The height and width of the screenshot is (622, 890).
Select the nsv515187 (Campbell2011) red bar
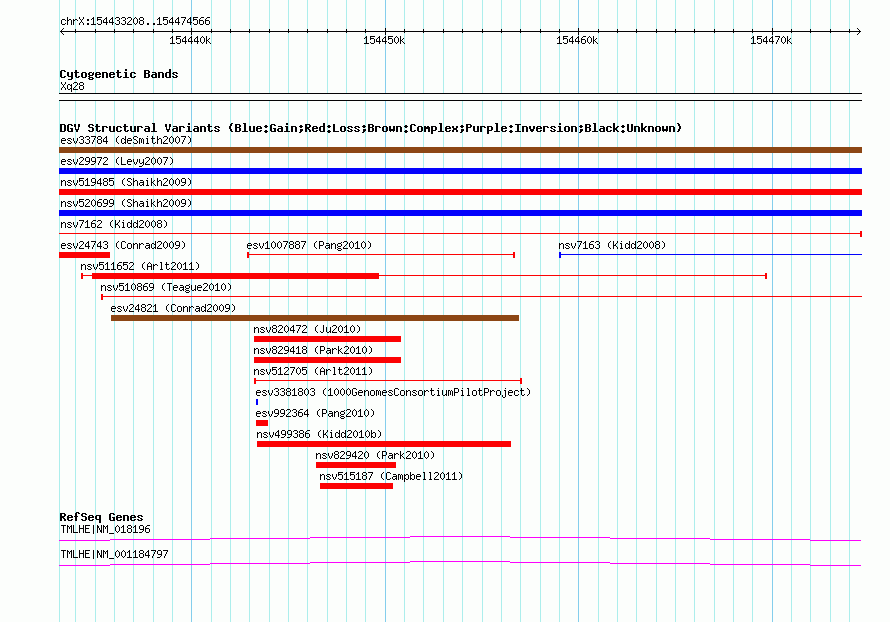pos(356,486)
